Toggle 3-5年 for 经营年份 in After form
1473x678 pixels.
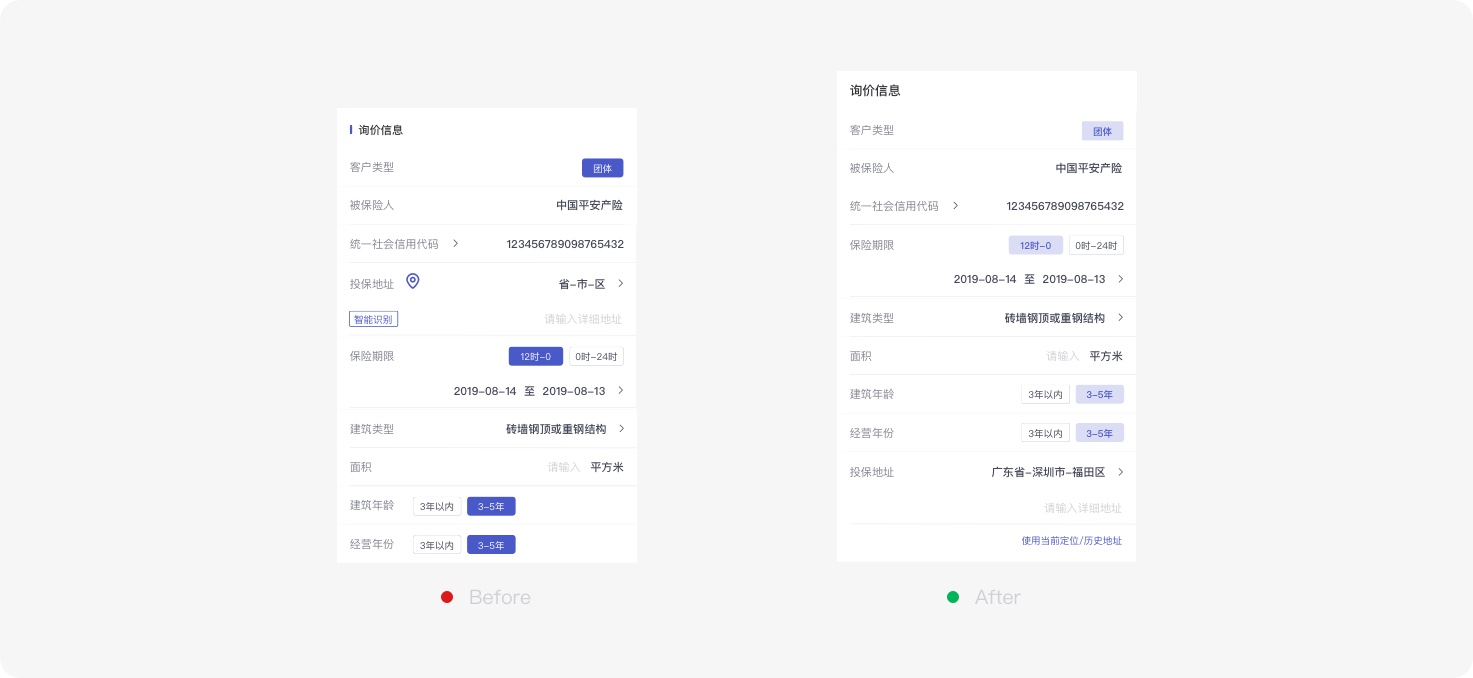point(1099,433)
